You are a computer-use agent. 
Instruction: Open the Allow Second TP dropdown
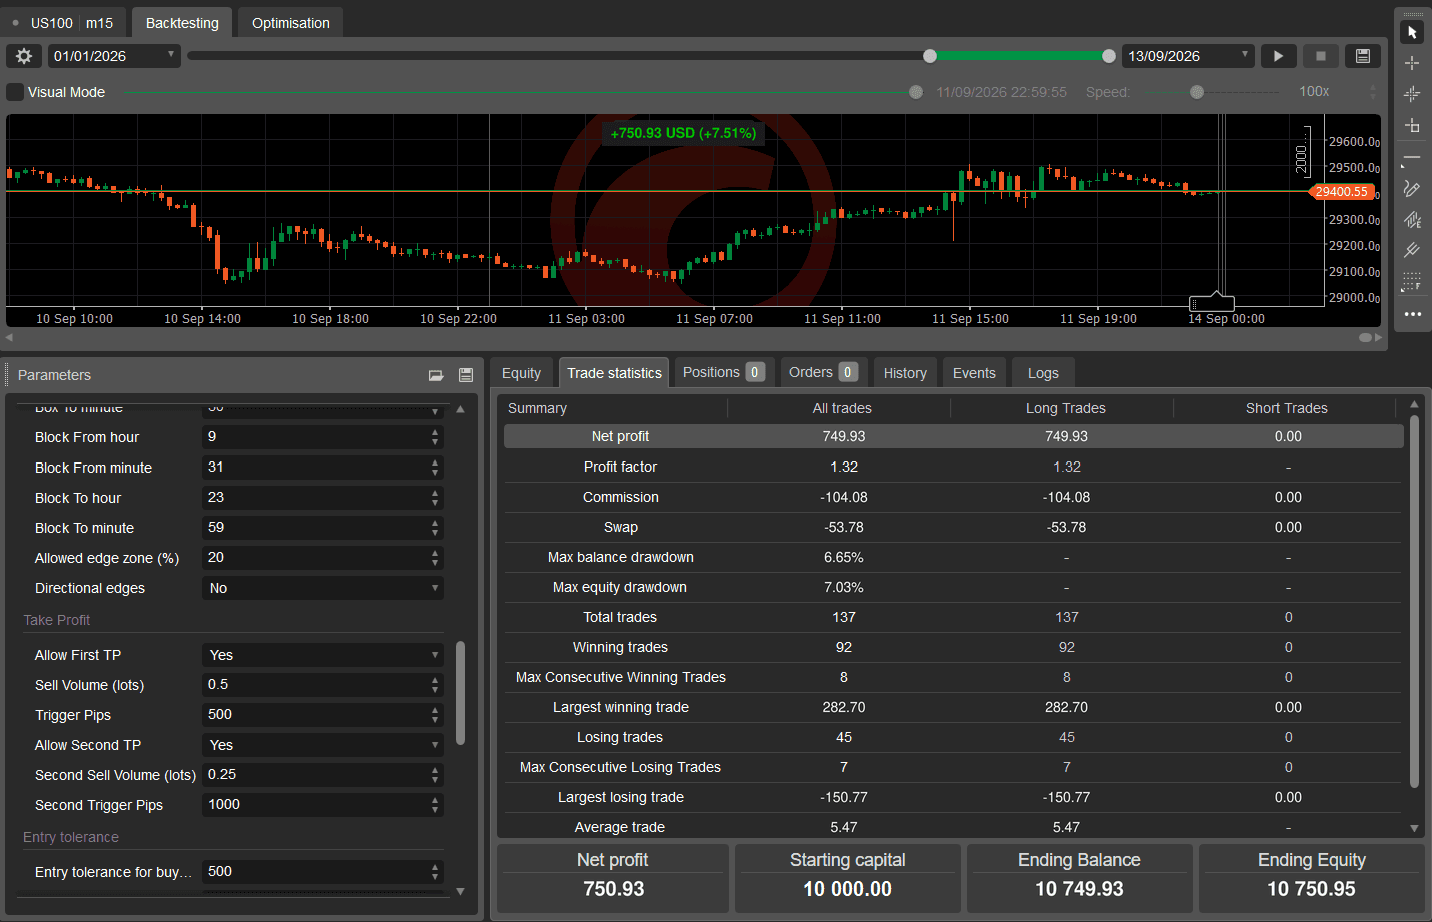click(x=323, y=745)
